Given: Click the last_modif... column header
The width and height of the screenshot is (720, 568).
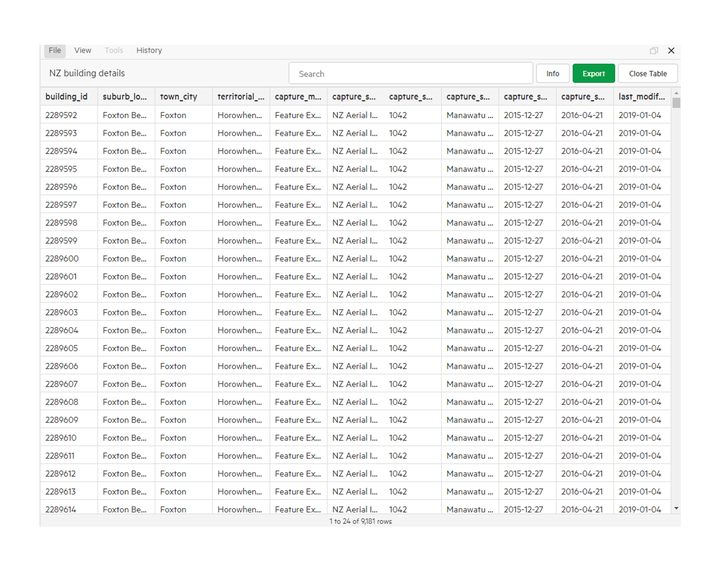Looking at the screenshot, I should coord(641,96).
